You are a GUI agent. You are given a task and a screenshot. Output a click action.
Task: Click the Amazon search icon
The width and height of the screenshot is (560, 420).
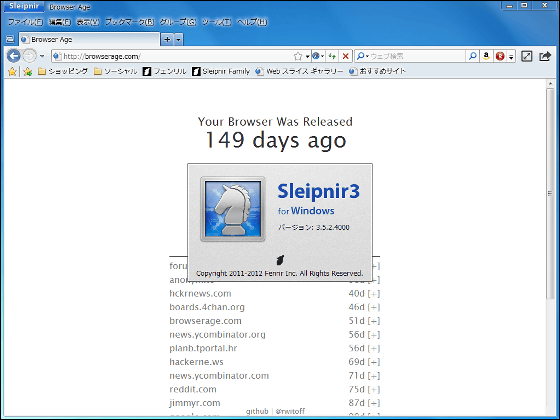pos(486,56)
